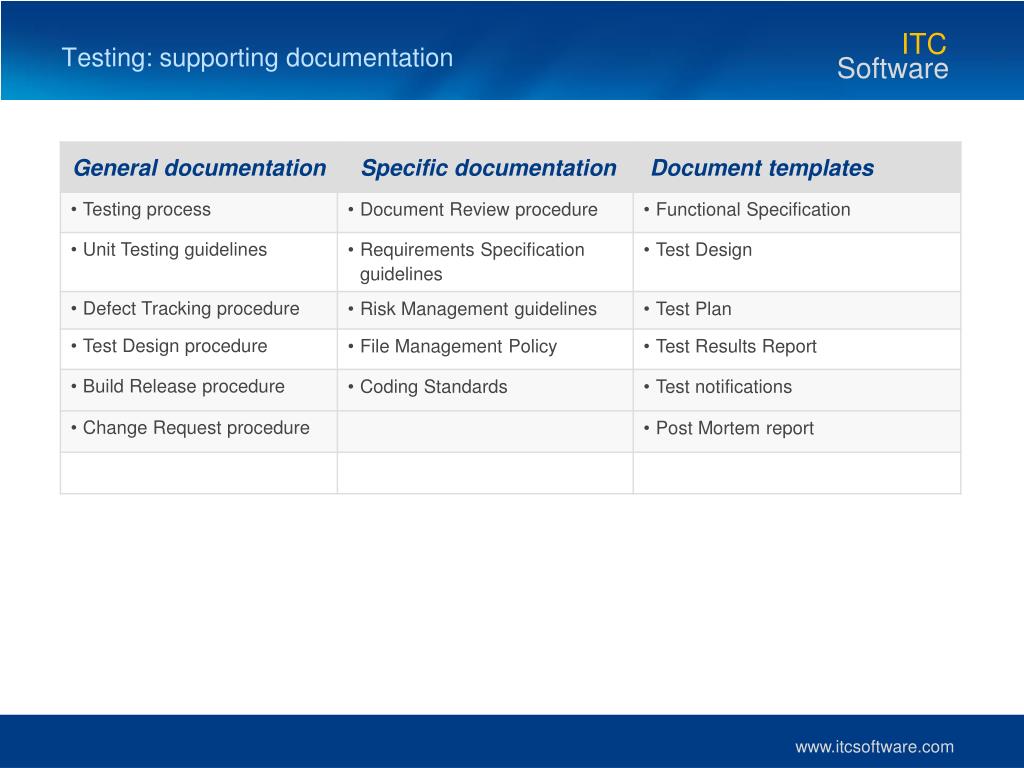Viewport: 1024px width, 768px height.
Task: Click the 'Risk Management guidelines' cell
Action: click(x=485, y=310)
